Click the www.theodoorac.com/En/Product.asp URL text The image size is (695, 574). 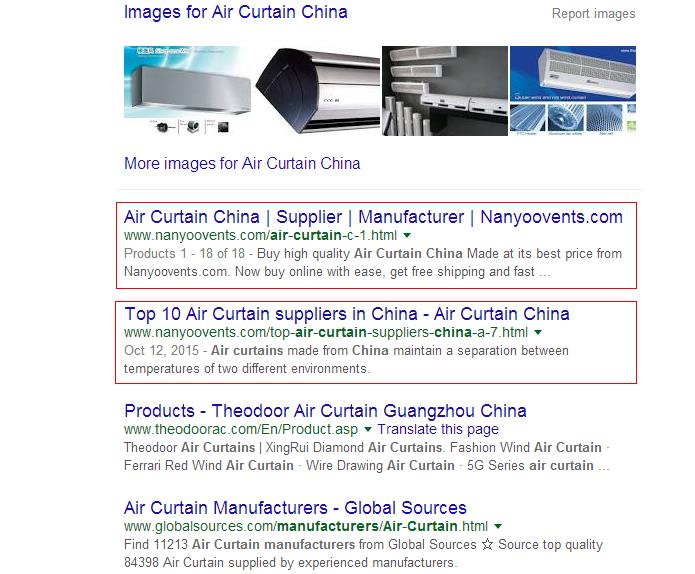pyautogui.click(x=241, y=430)
